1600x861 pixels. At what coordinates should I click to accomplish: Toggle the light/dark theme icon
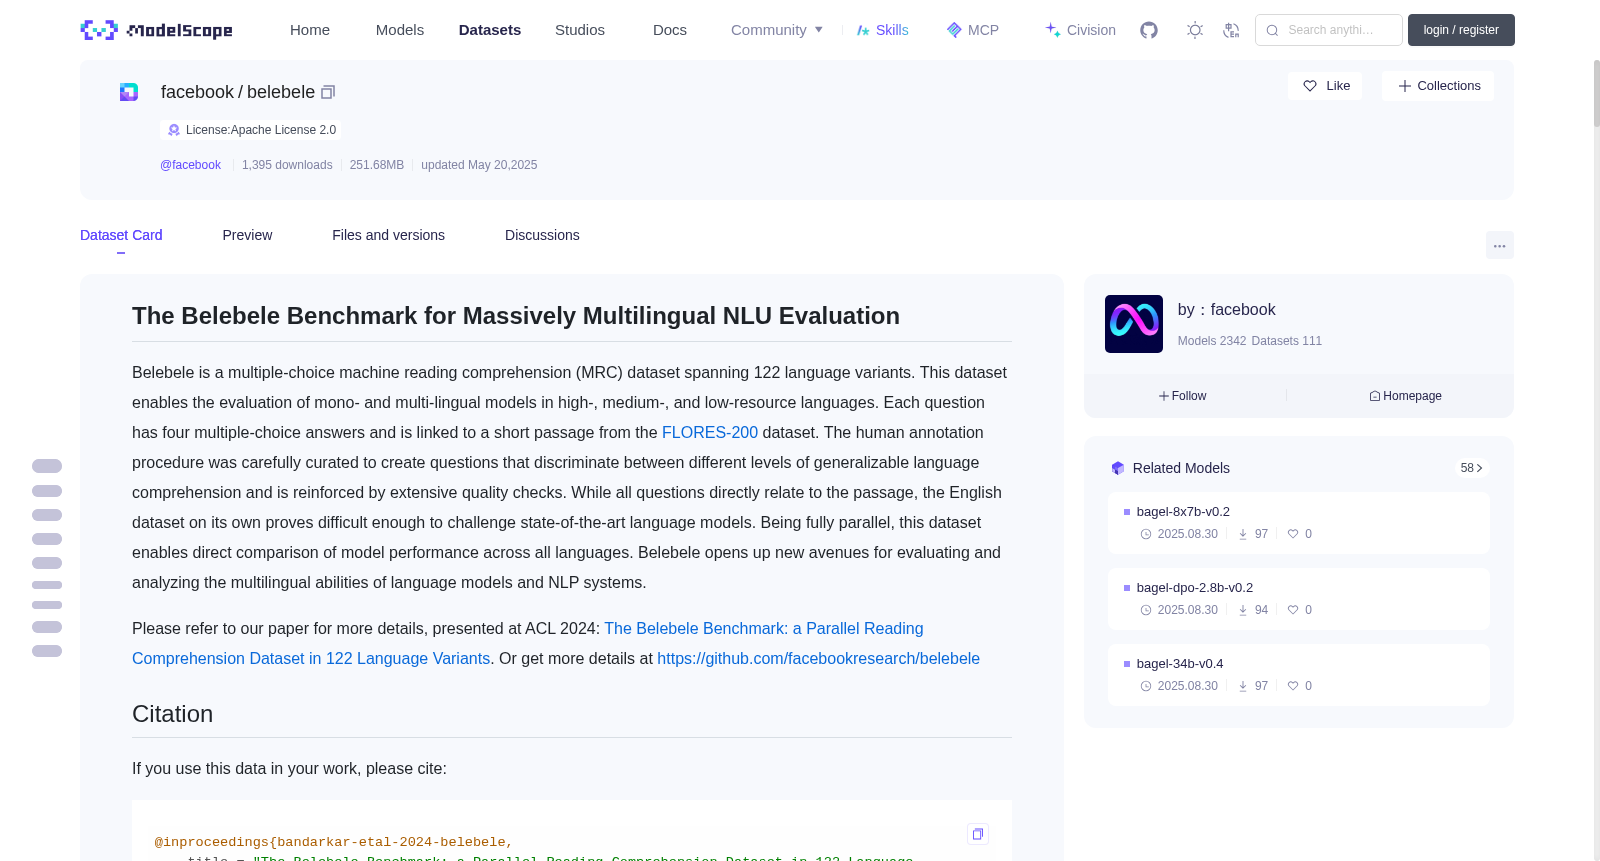1195,30
